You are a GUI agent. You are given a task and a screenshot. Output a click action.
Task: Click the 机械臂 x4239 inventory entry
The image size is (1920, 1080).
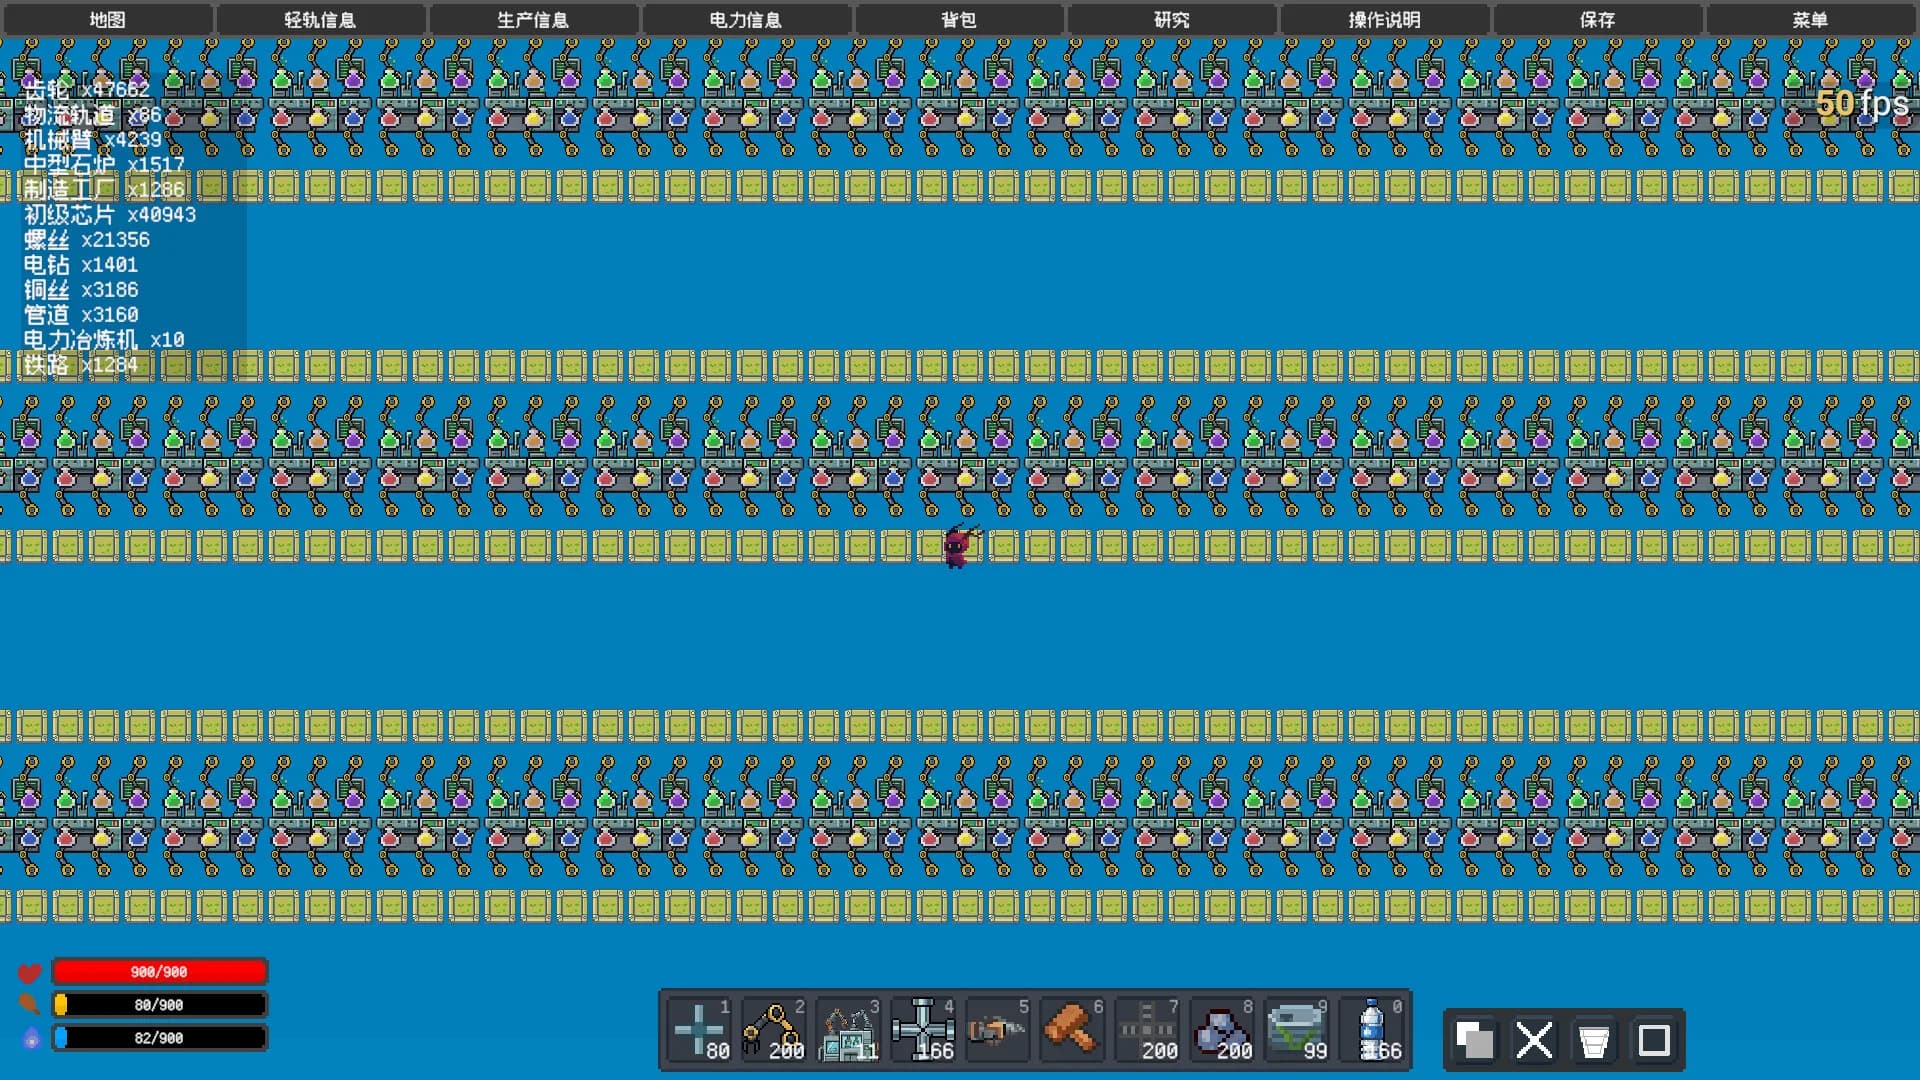pos(92,140)
